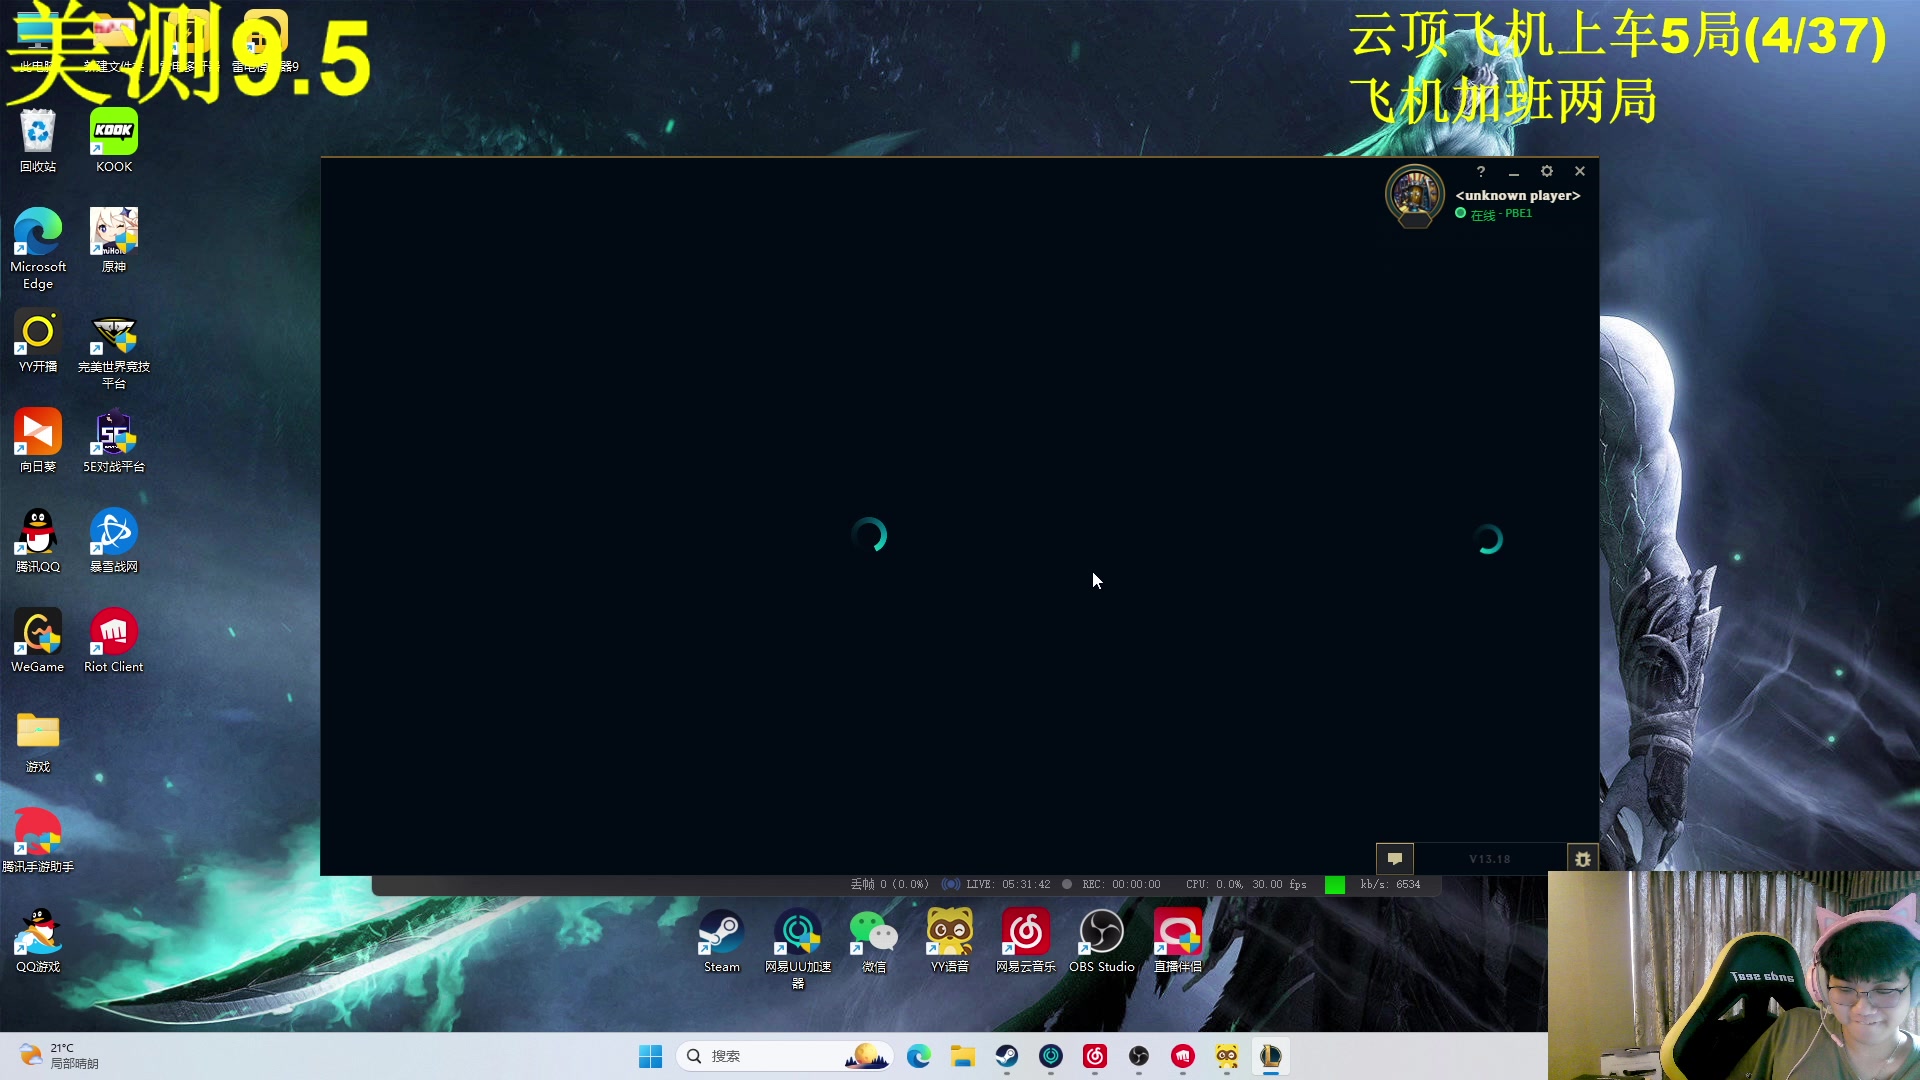Open the chat bubble icon

coord(1394,858)
